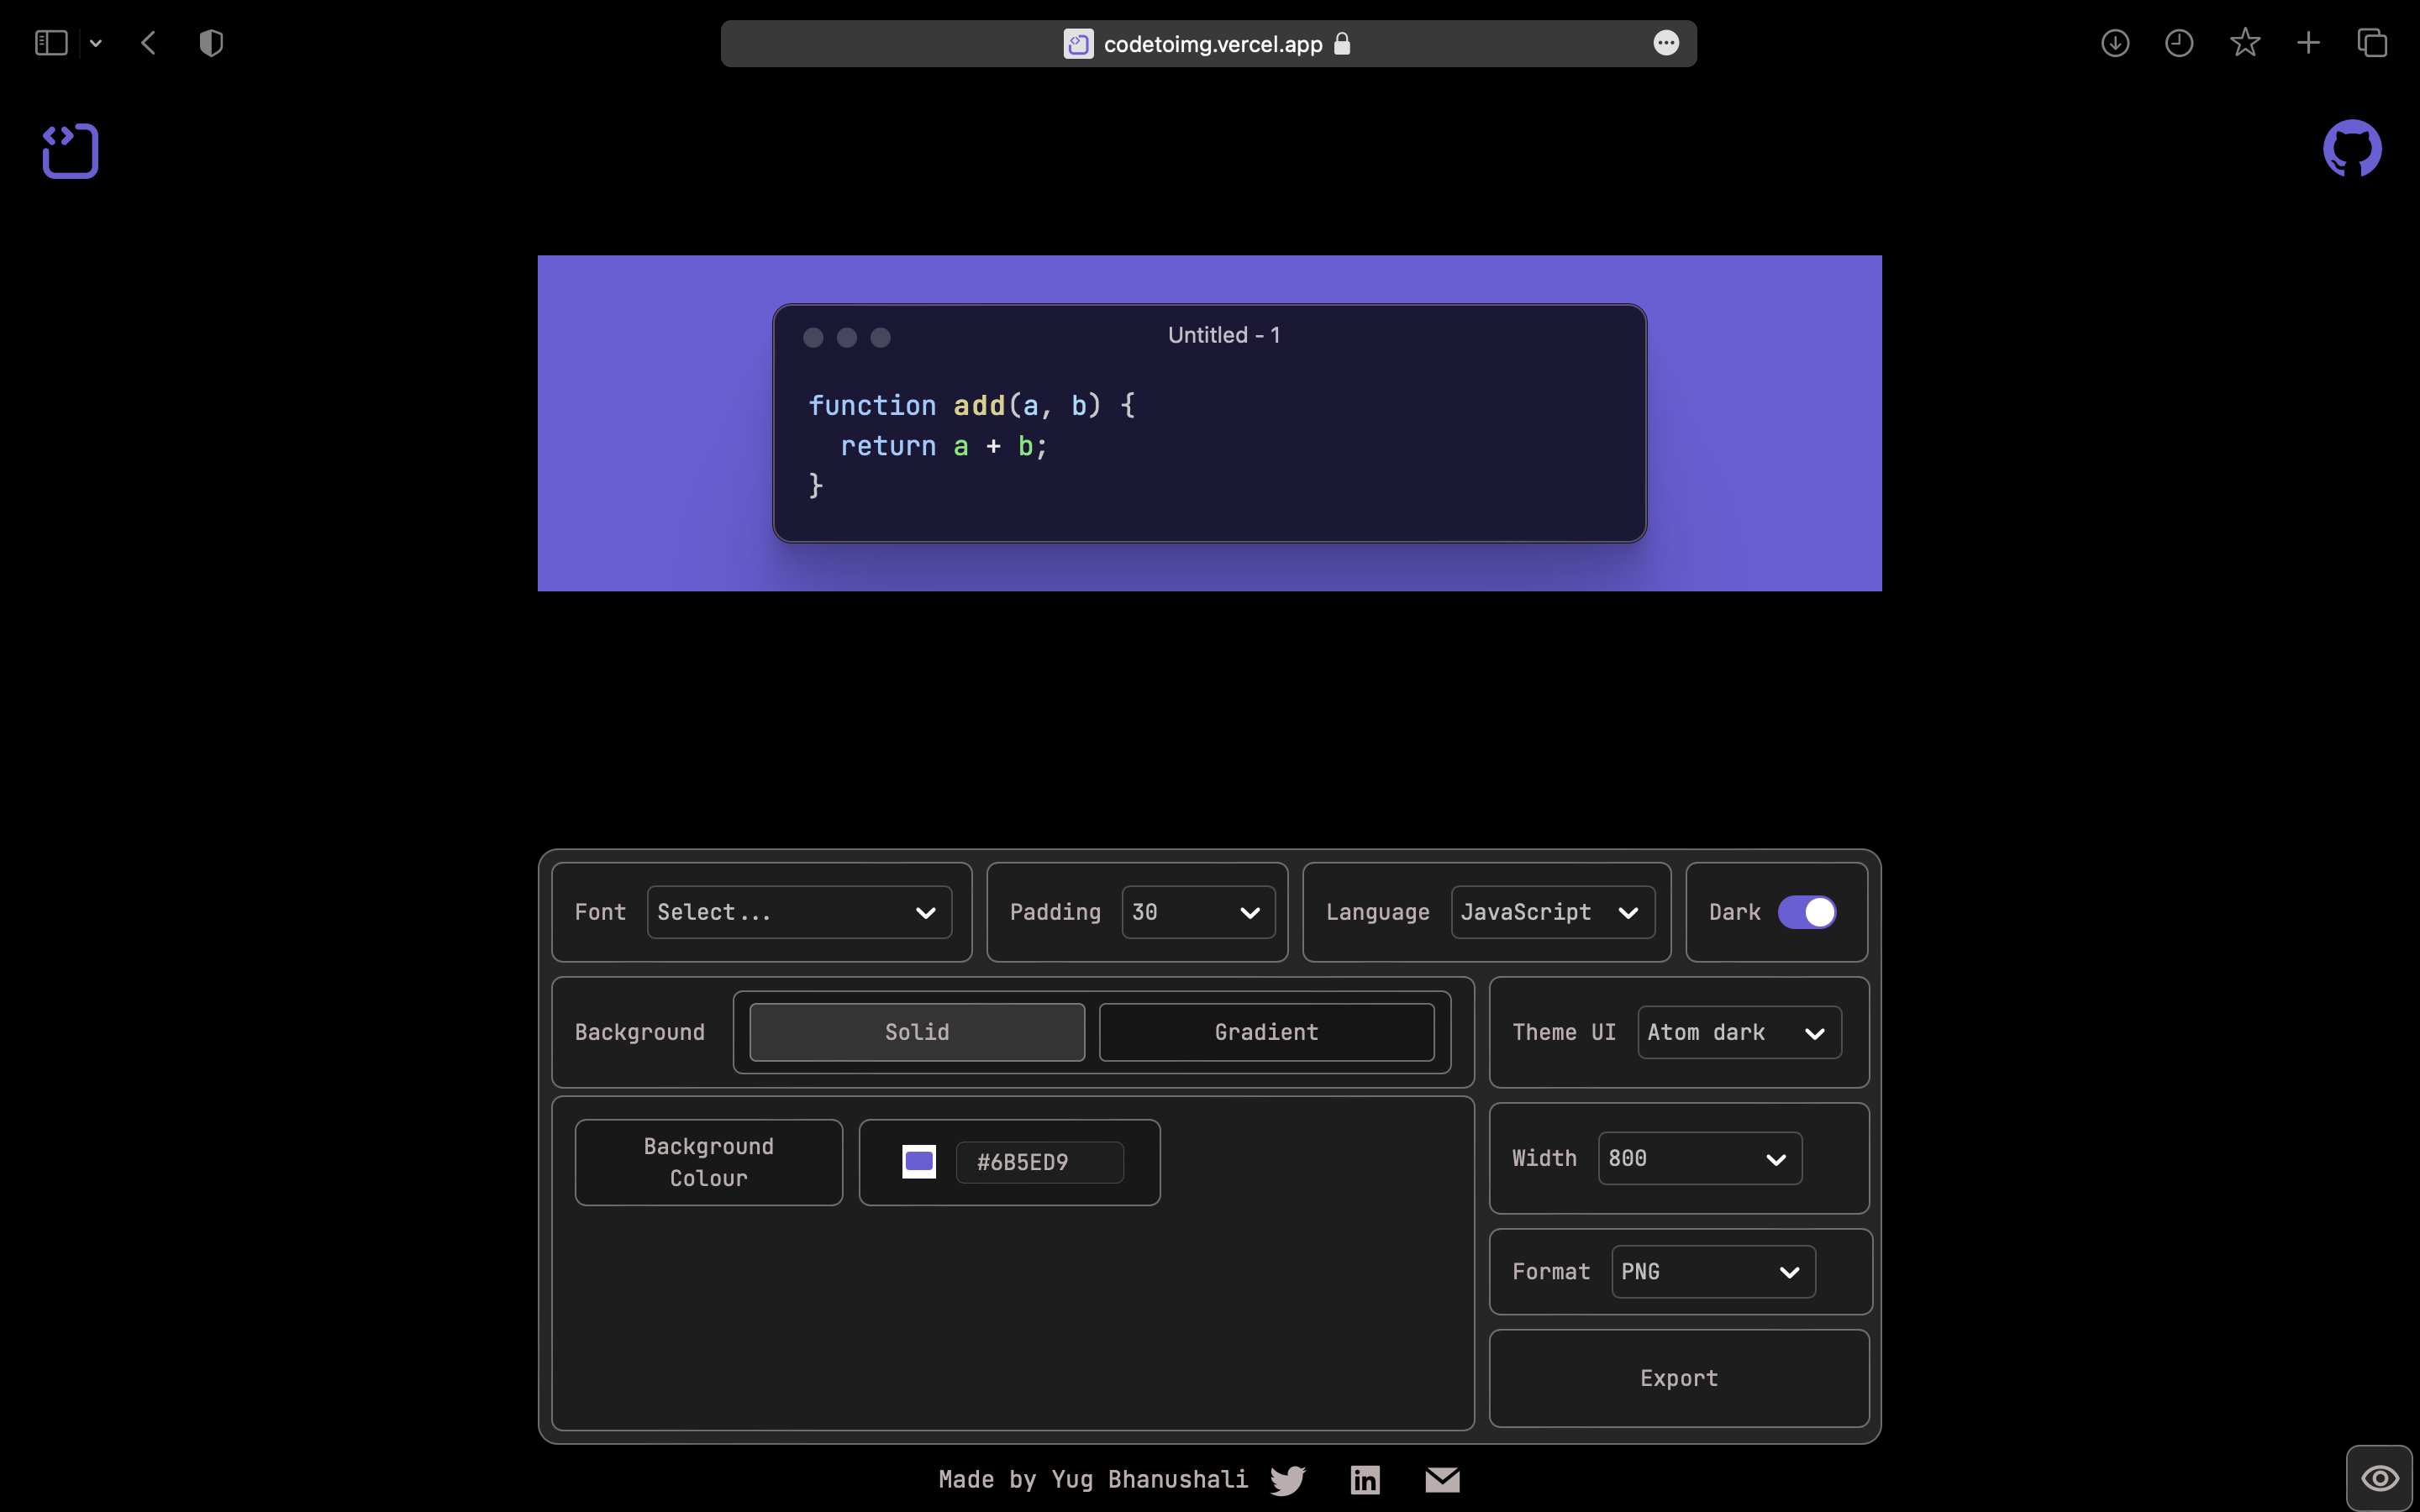Viewport: 2420px width, 1512px height.
Task: Switch to the Gradient background tab
Action: click(x=1266, y=1032)
